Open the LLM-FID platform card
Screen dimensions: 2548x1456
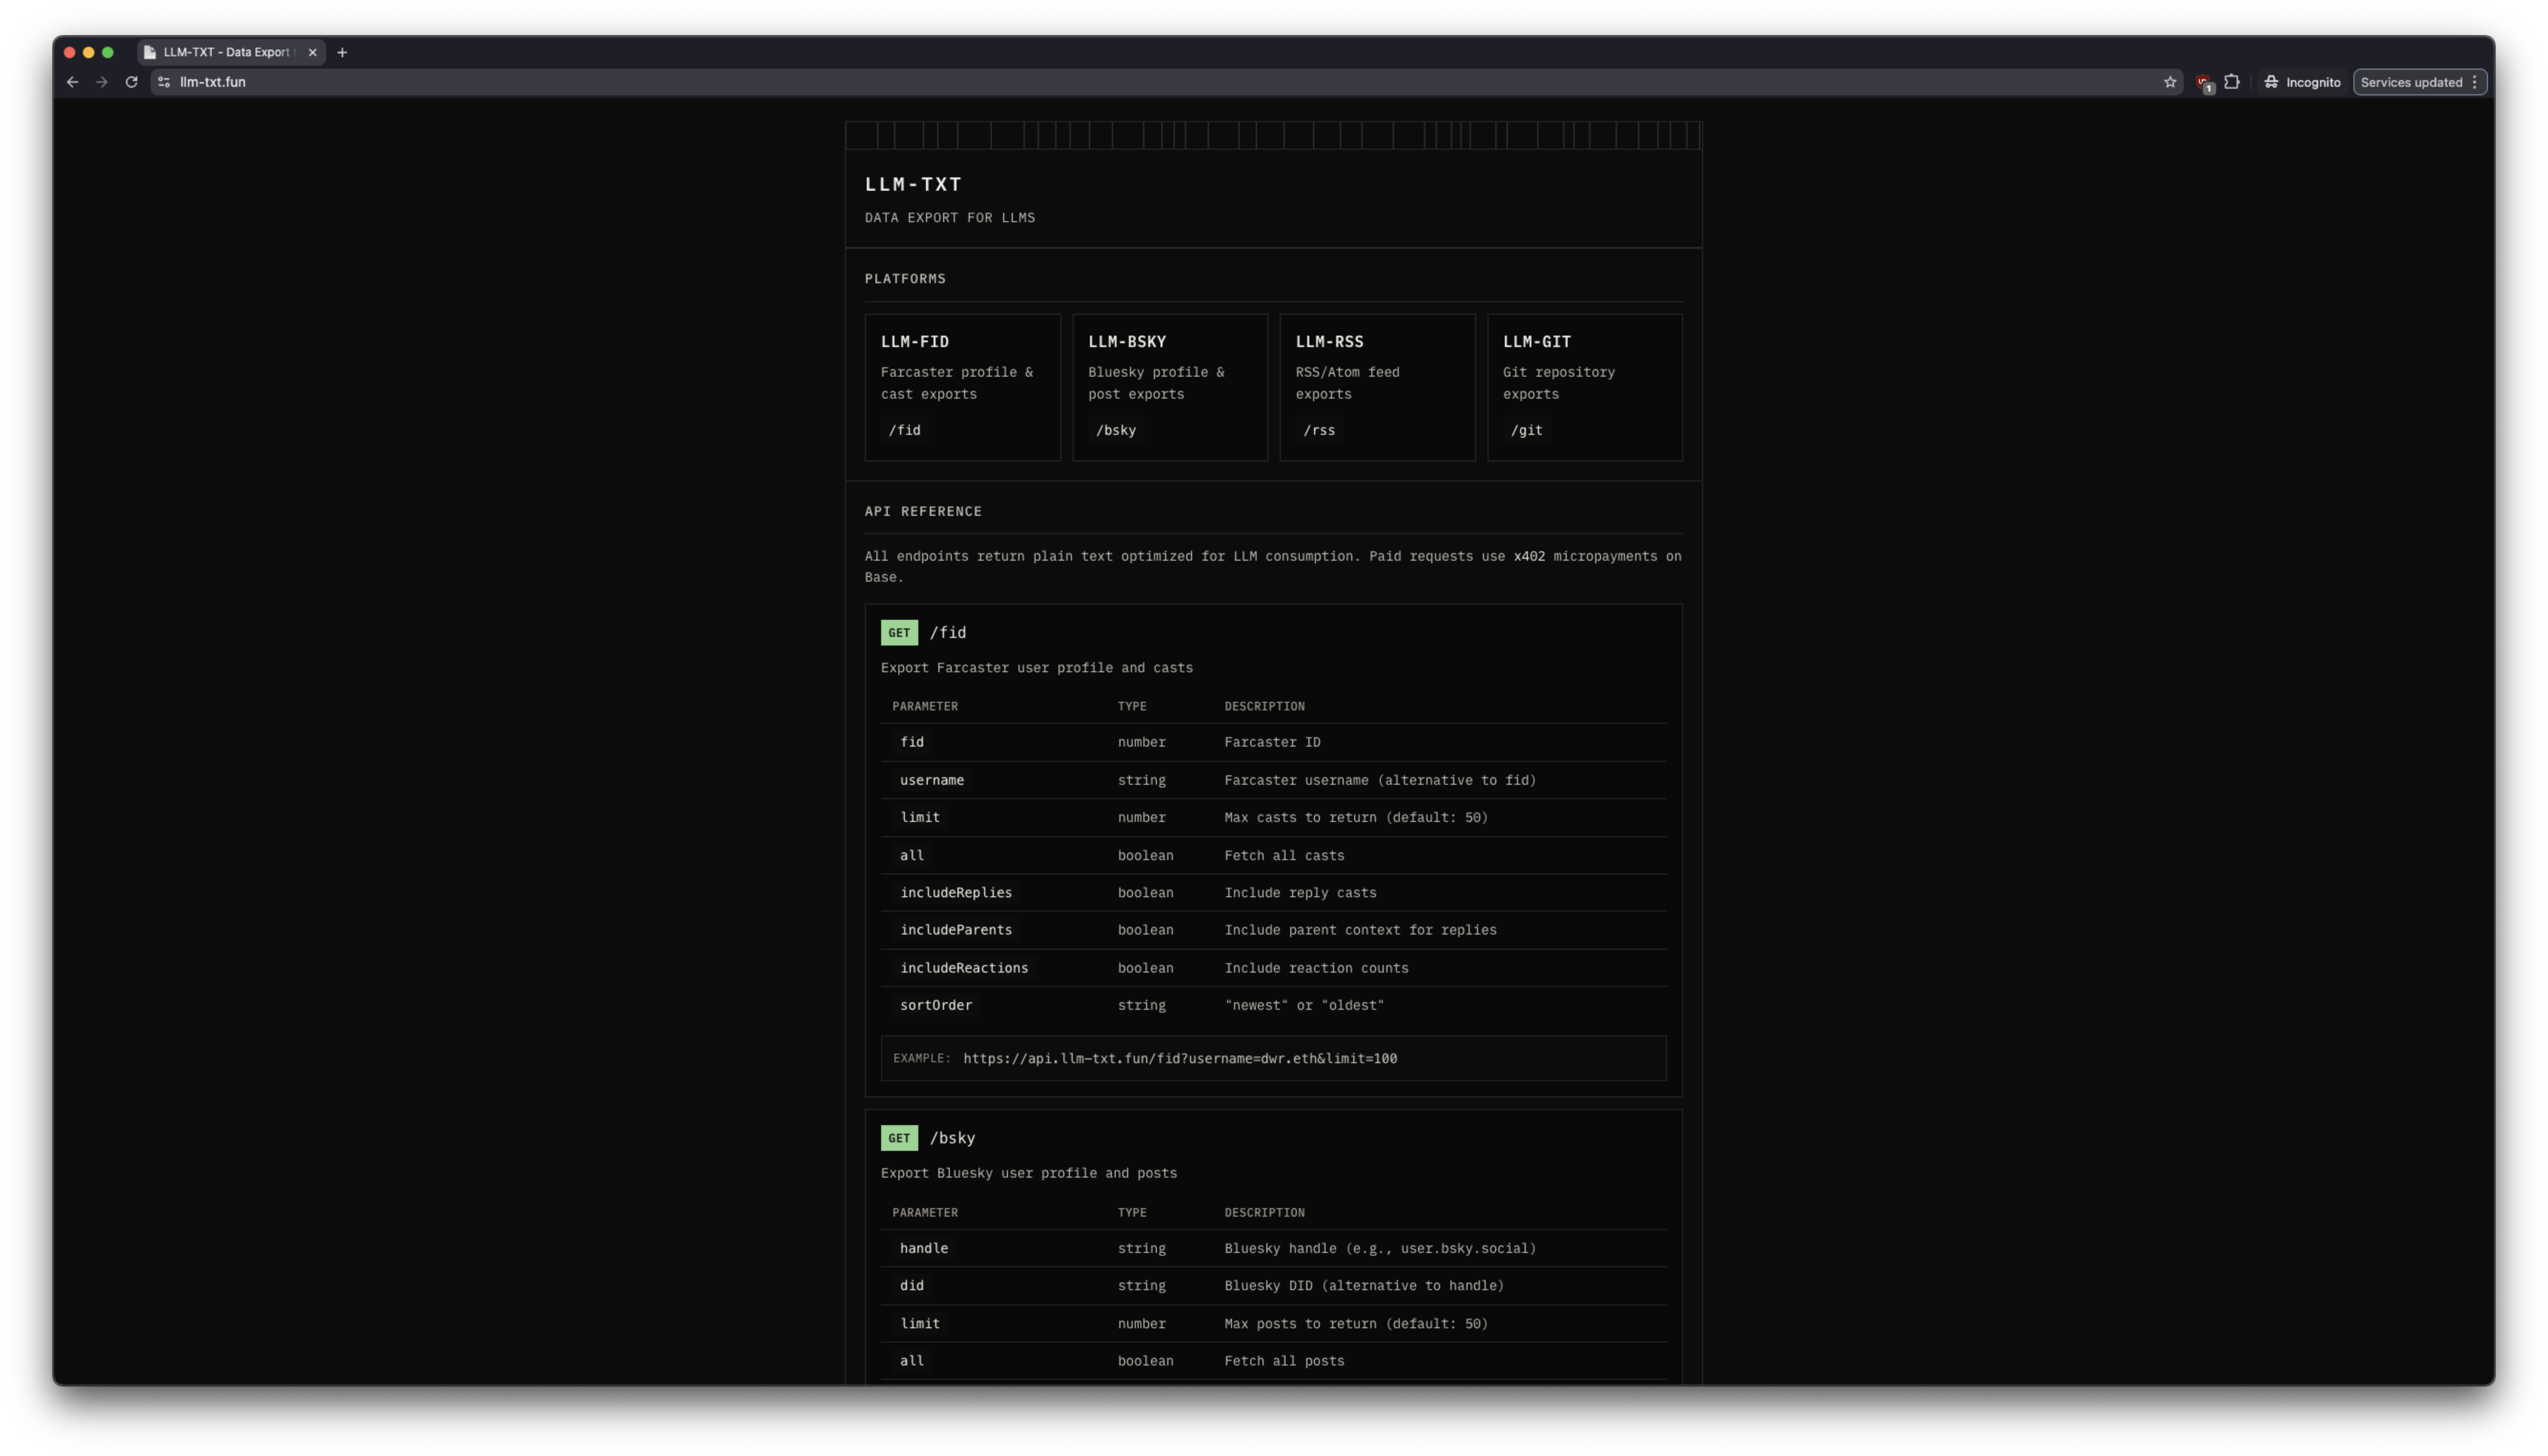[x=961, y=387]
